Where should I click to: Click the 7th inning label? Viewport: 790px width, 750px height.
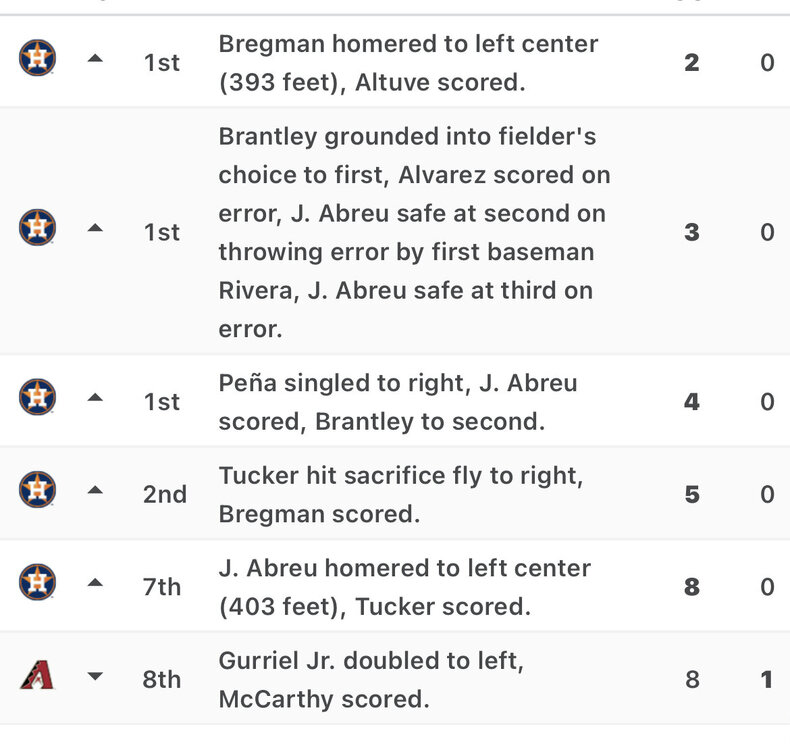[162, 587]
